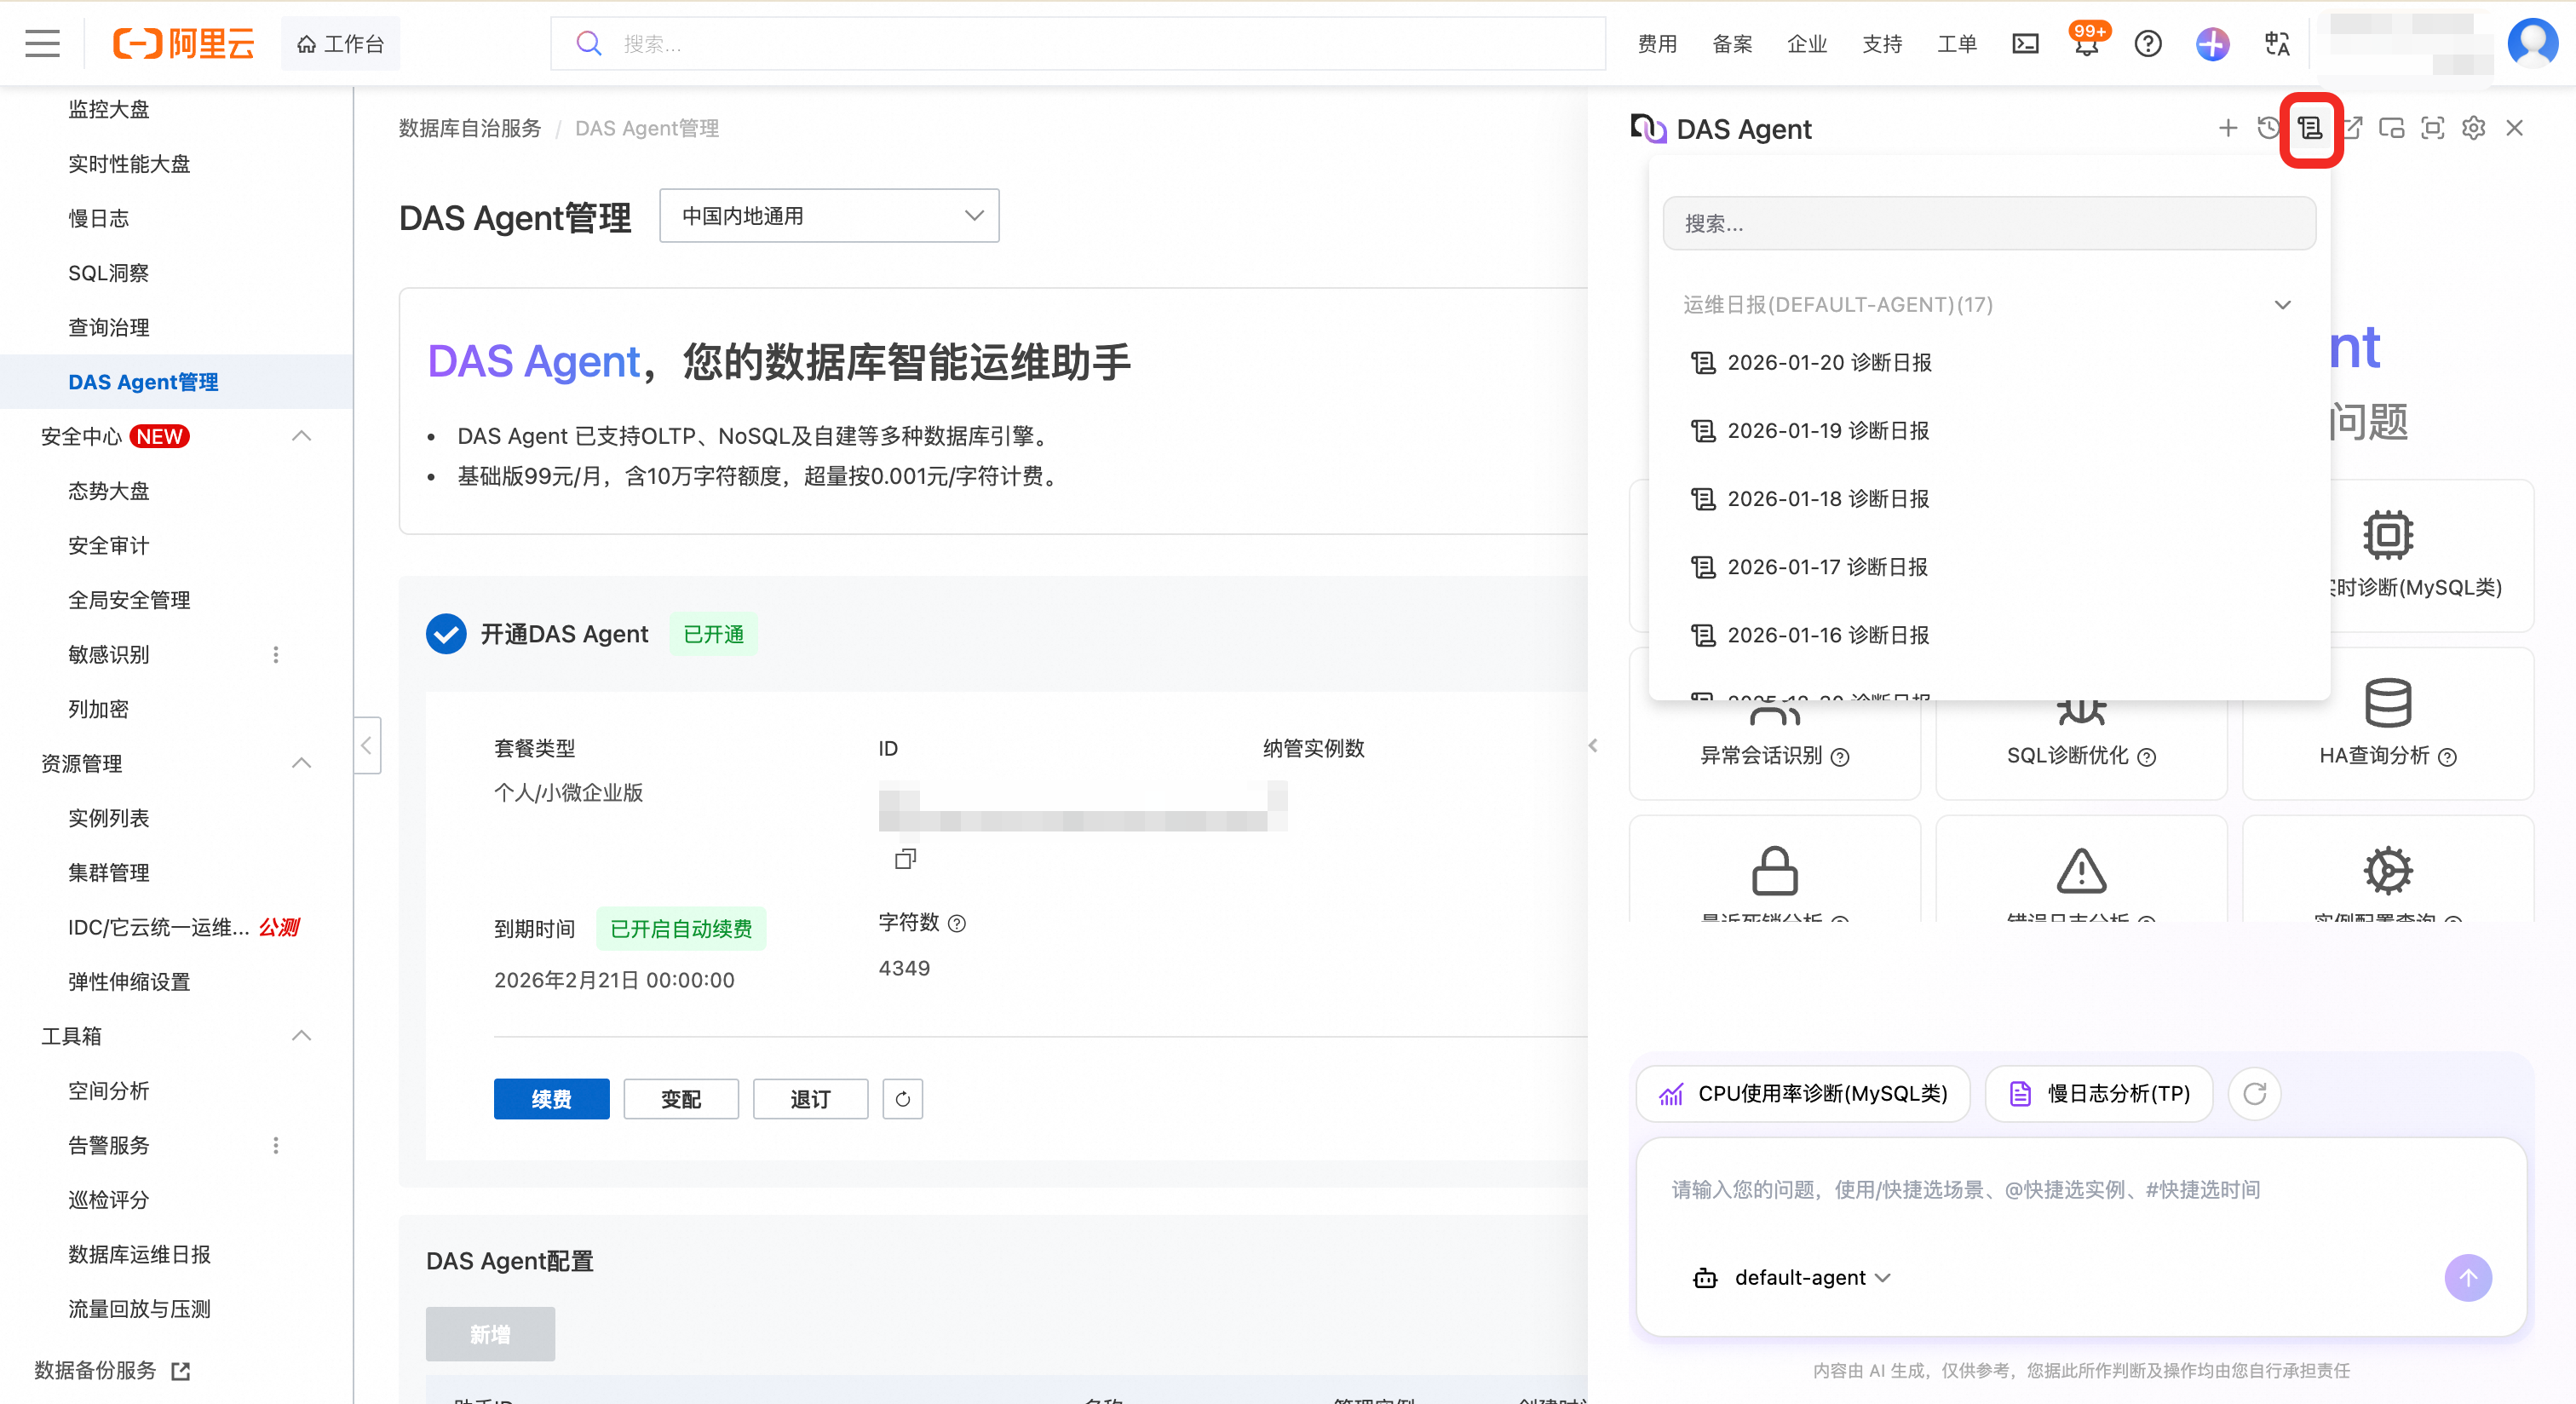This screenshot has height=1404, width=2576.
Task: Refresh the suggested prompts in chat panel
Action: tap(2254, 1093)
